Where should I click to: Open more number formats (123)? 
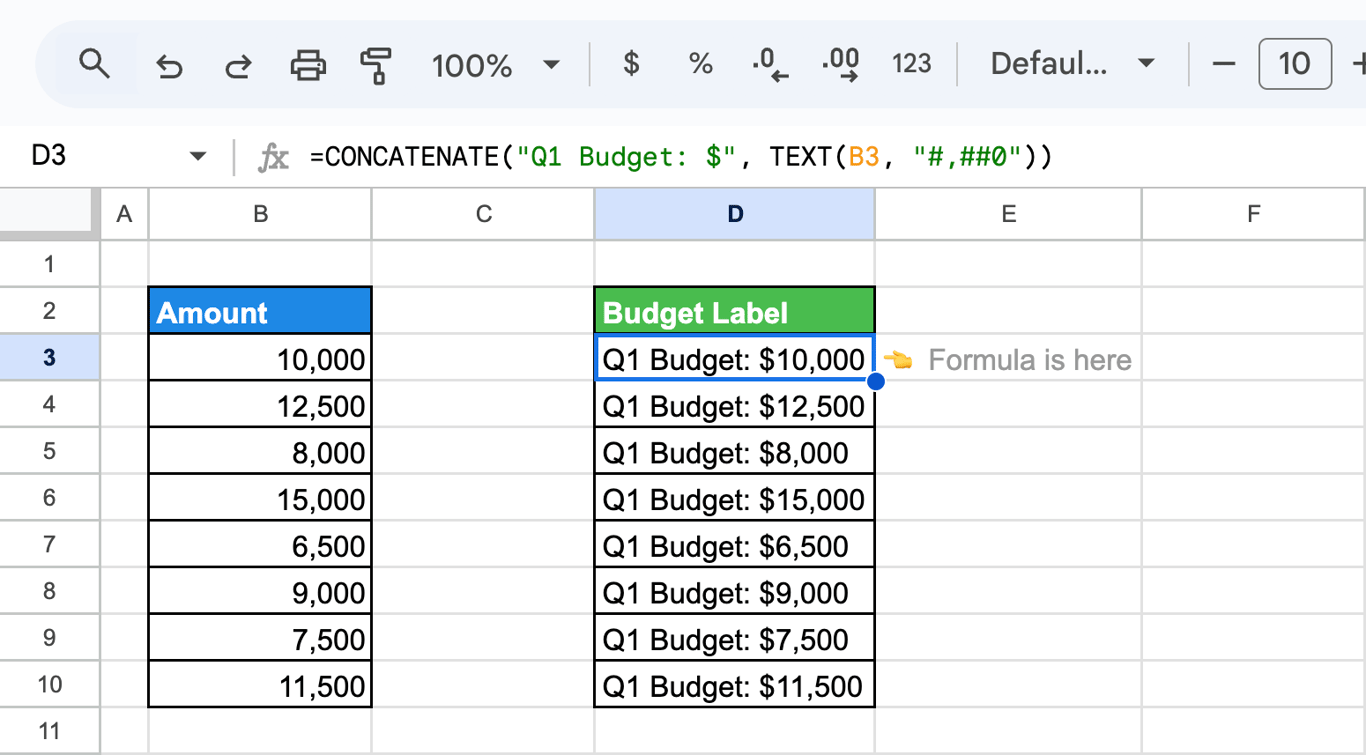[911, 64]
